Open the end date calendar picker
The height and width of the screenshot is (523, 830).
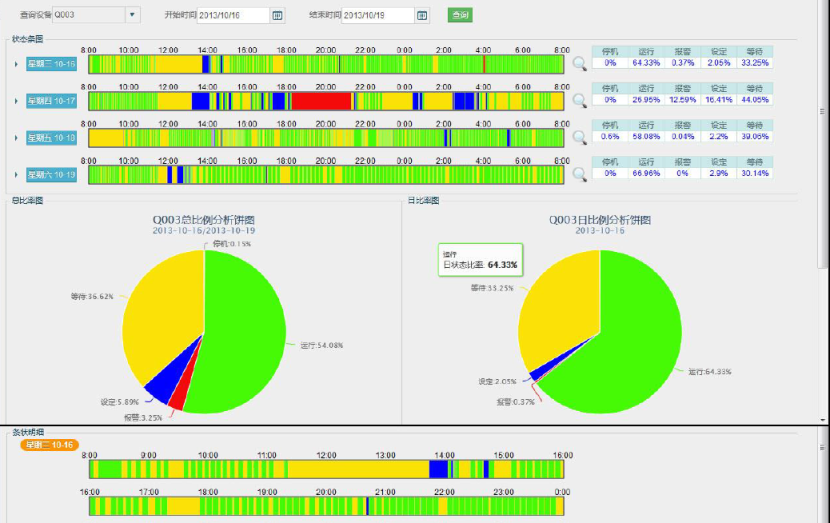[x=422, y=15]
